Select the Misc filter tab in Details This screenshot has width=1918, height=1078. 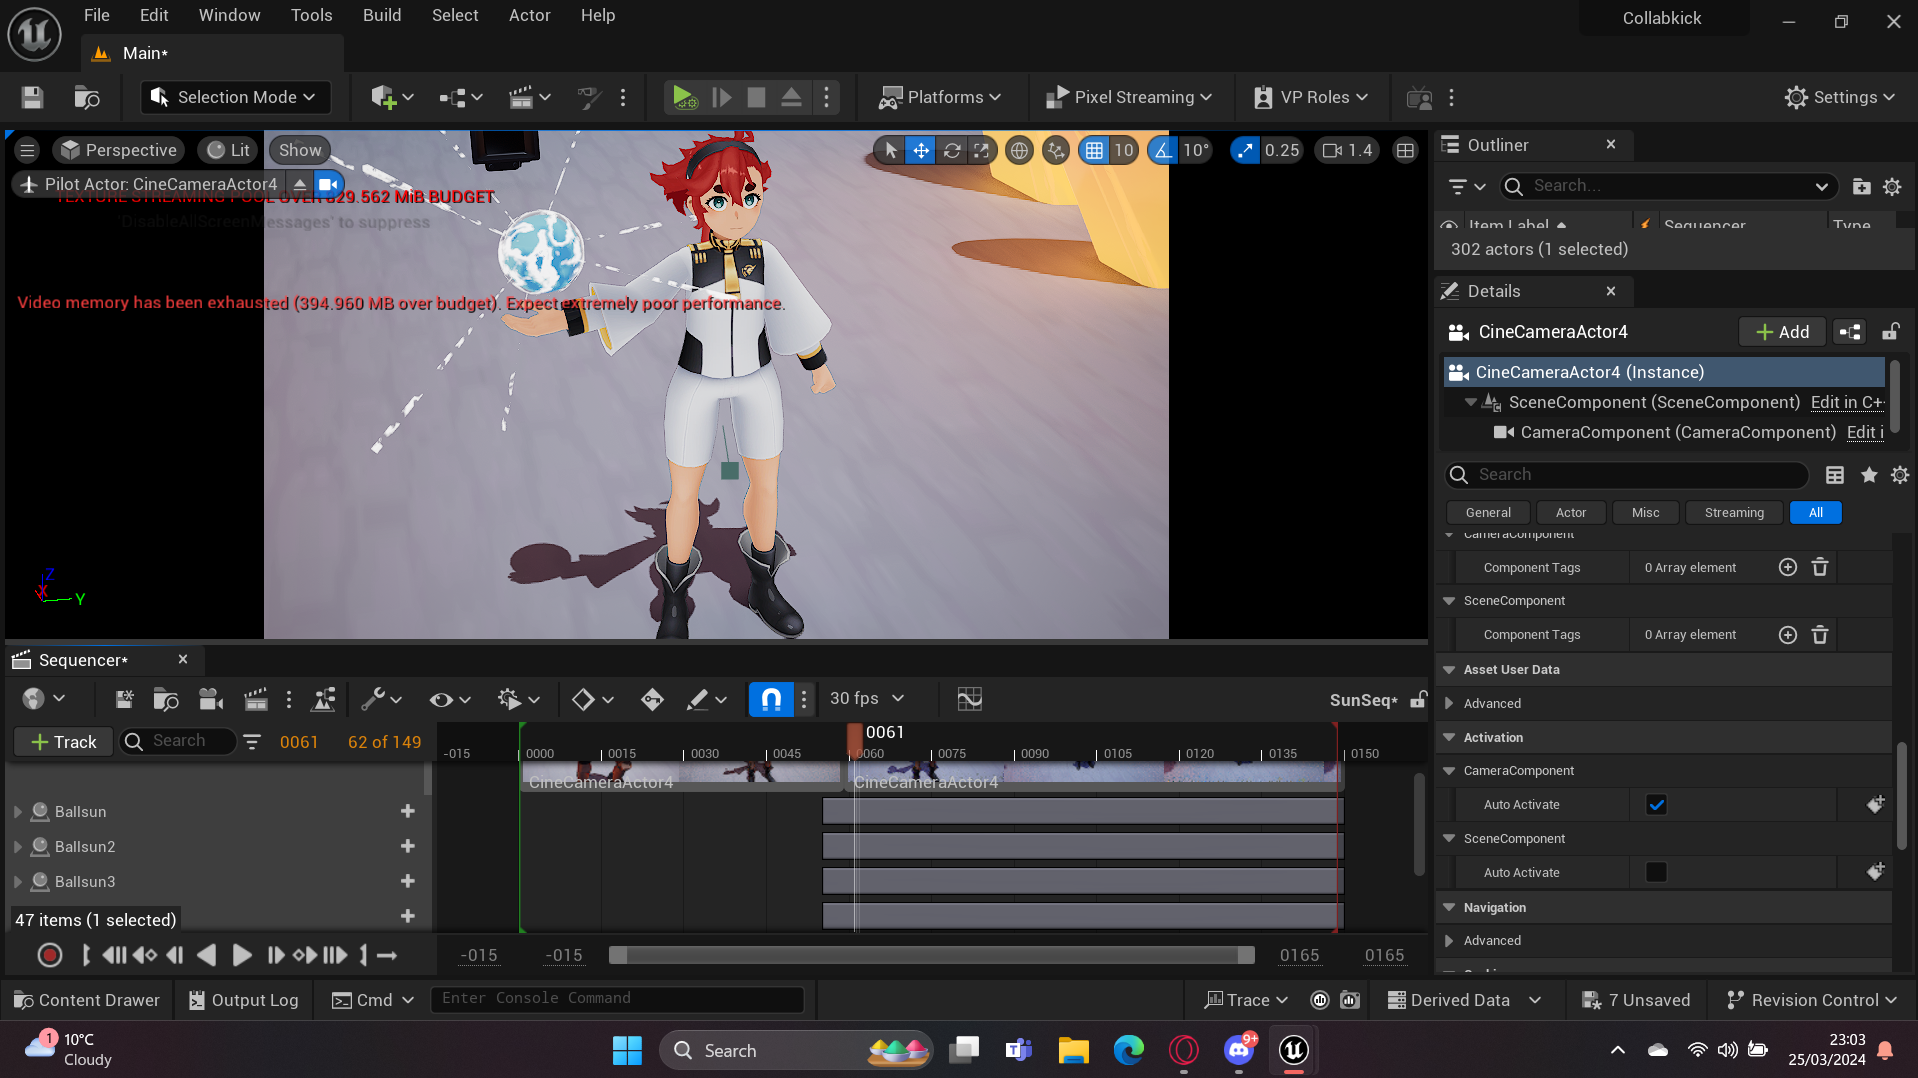pyautogui.click(x=1645, y=512)
